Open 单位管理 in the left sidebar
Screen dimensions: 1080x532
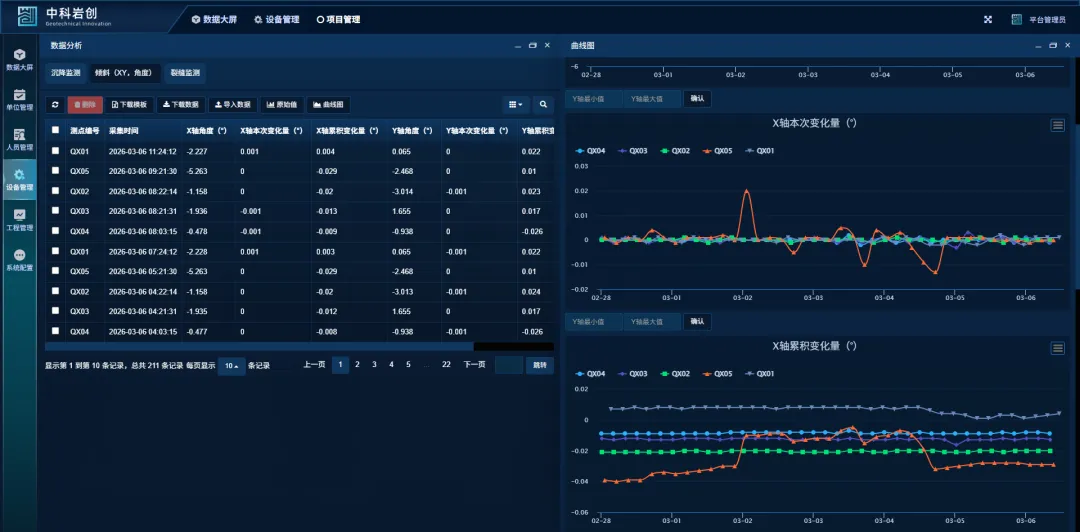click(19, 100)
